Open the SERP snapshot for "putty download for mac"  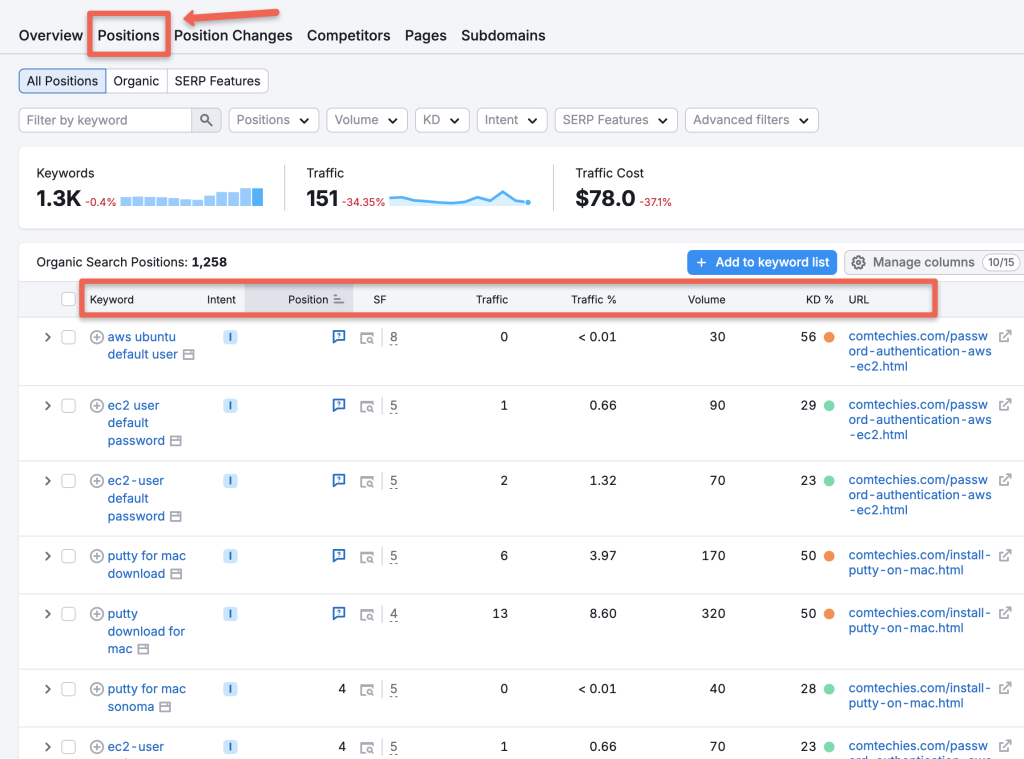(365, 613)
